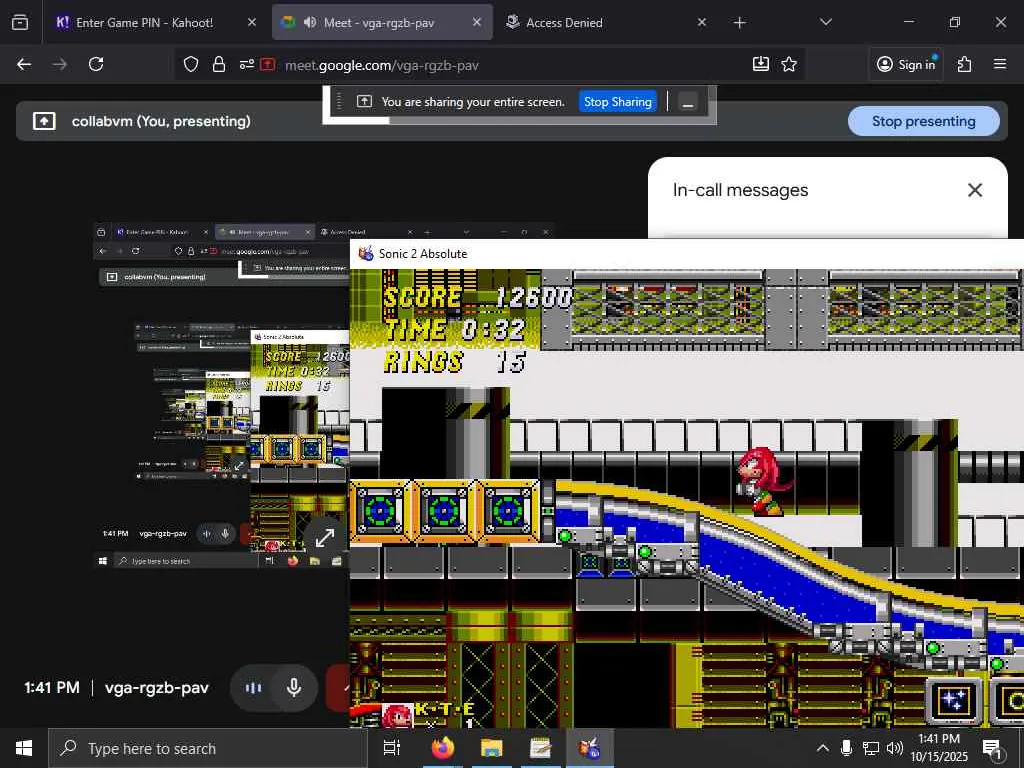
Task: Click Sonic 2 Absolute window icon
Action: [x=366, y=253]
